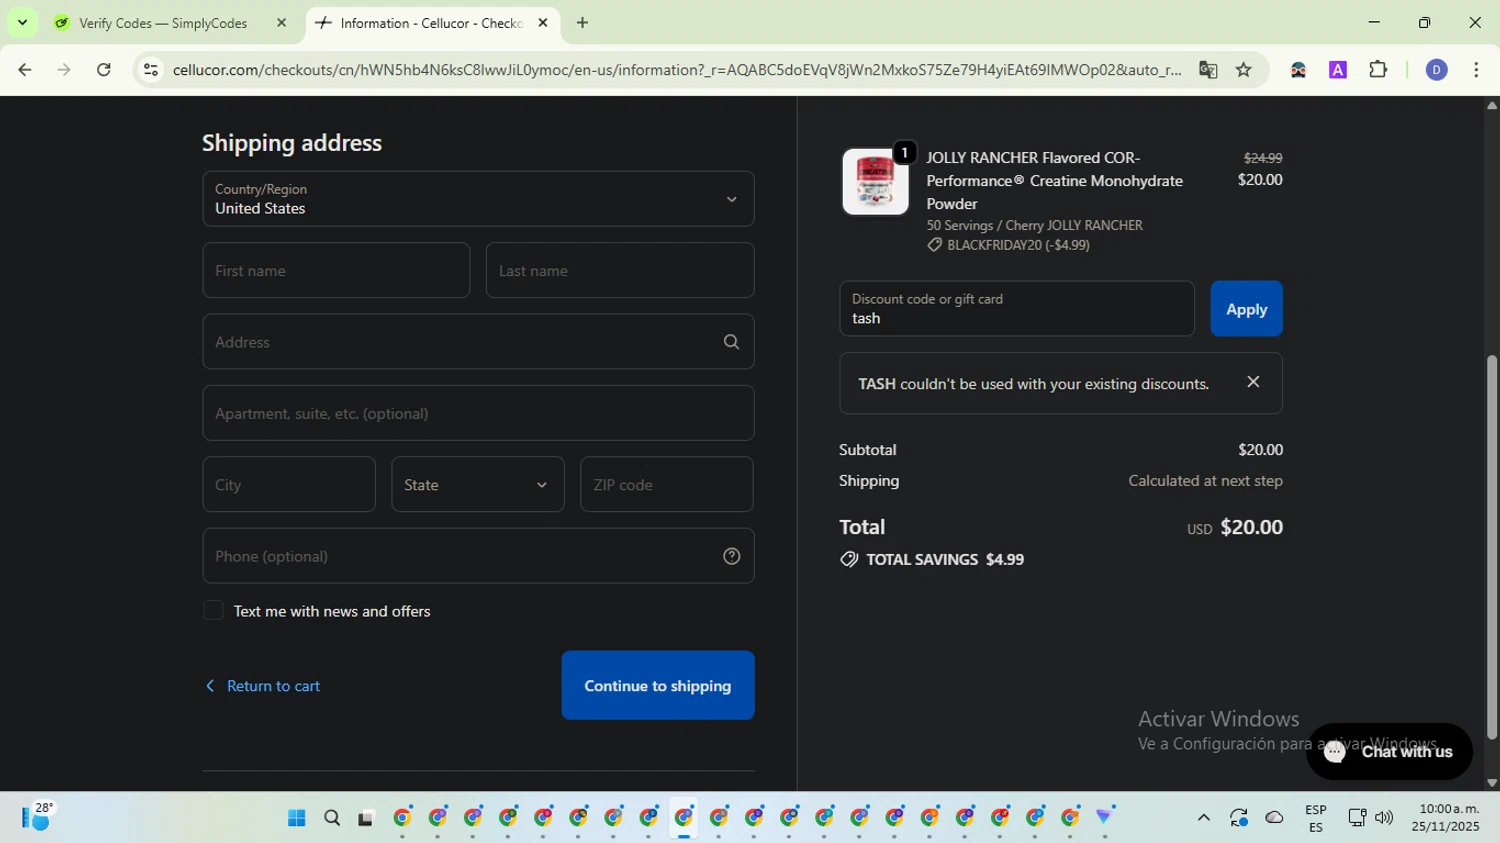This screenshot has width=1500, height=843.
Task: Open the State dropdown
Action: 478,484
